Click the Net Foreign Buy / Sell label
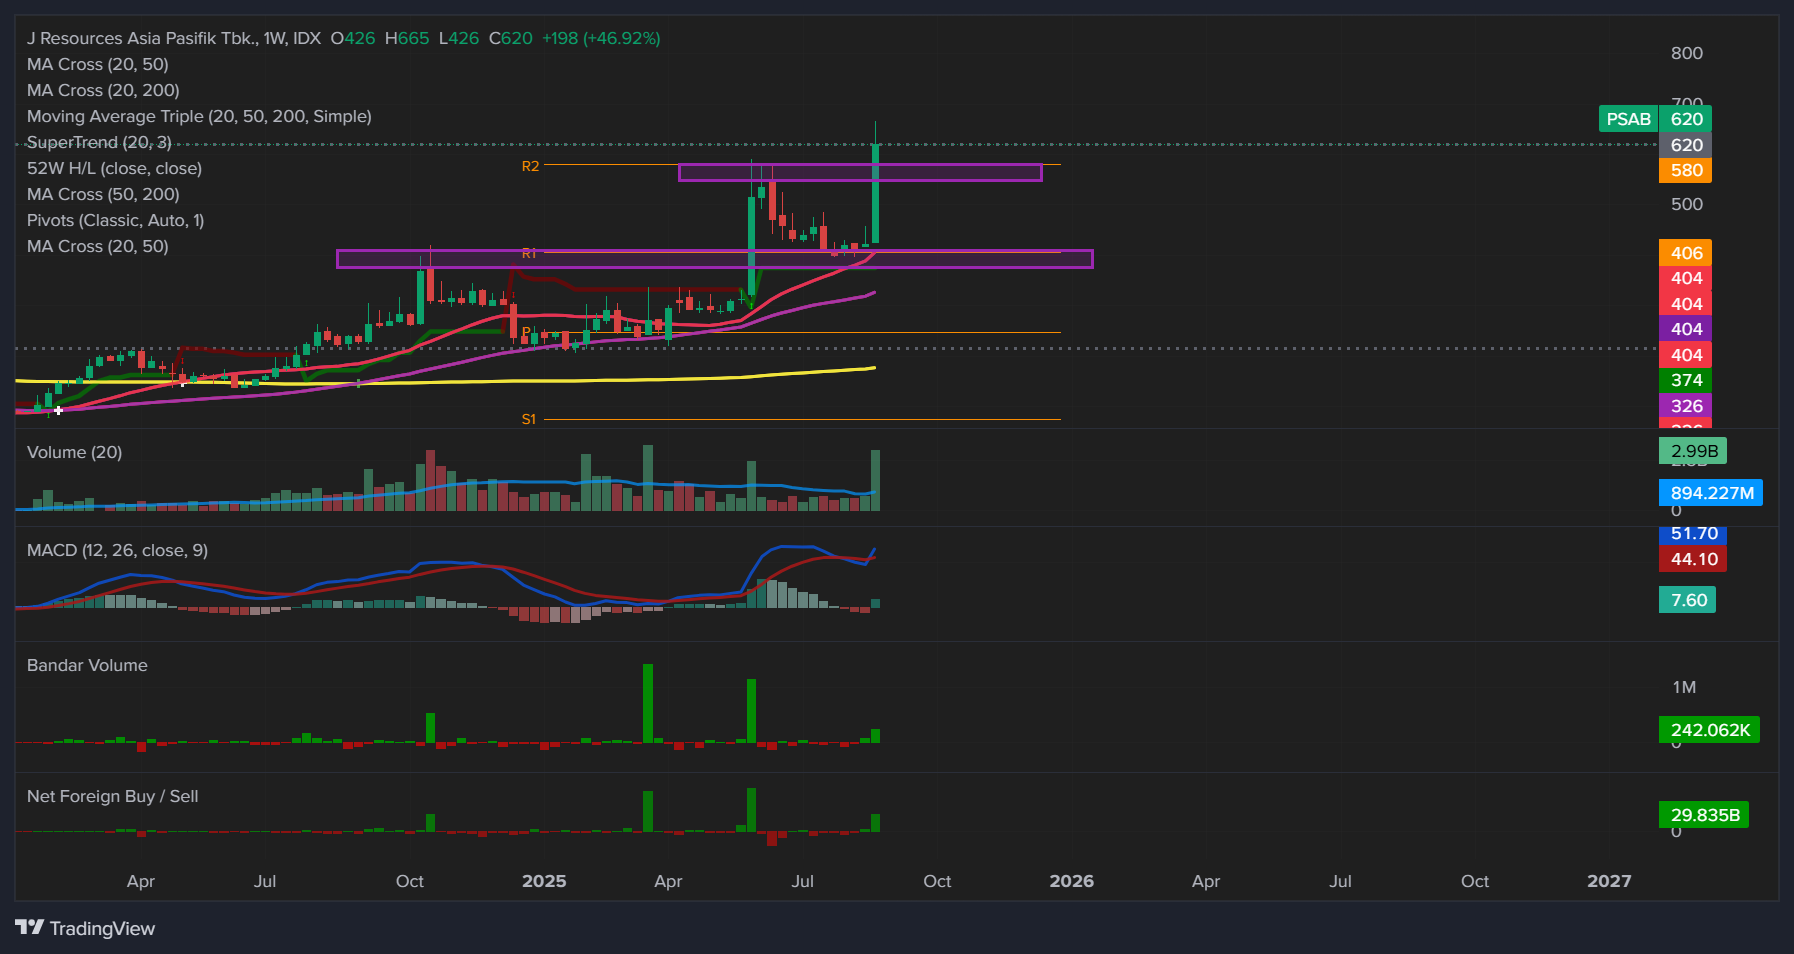This screenshot has height=954, width=1794. [x=112, y=796]
